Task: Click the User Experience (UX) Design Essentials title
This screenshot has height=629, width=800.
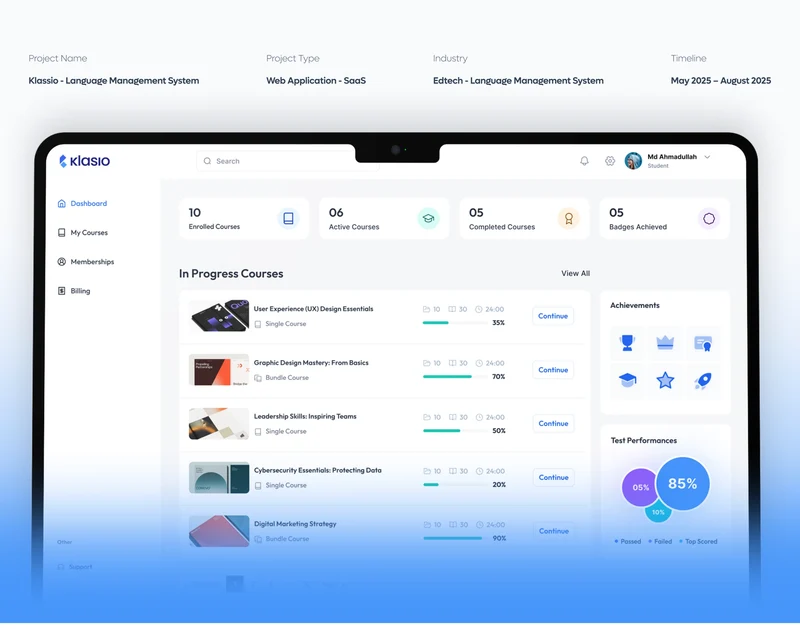Action: pyautogui.click(x=313, y=309)
